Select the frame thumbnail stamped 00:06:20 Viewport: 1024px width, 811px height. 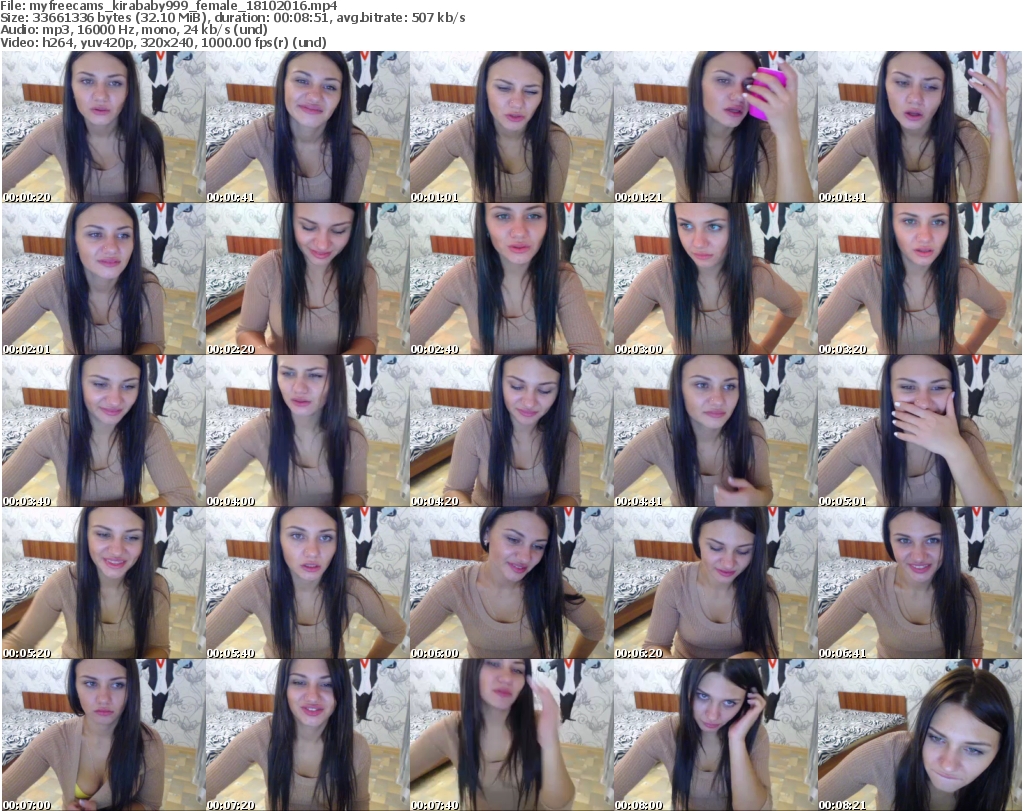pyautogui.click(x=716, y=583)
